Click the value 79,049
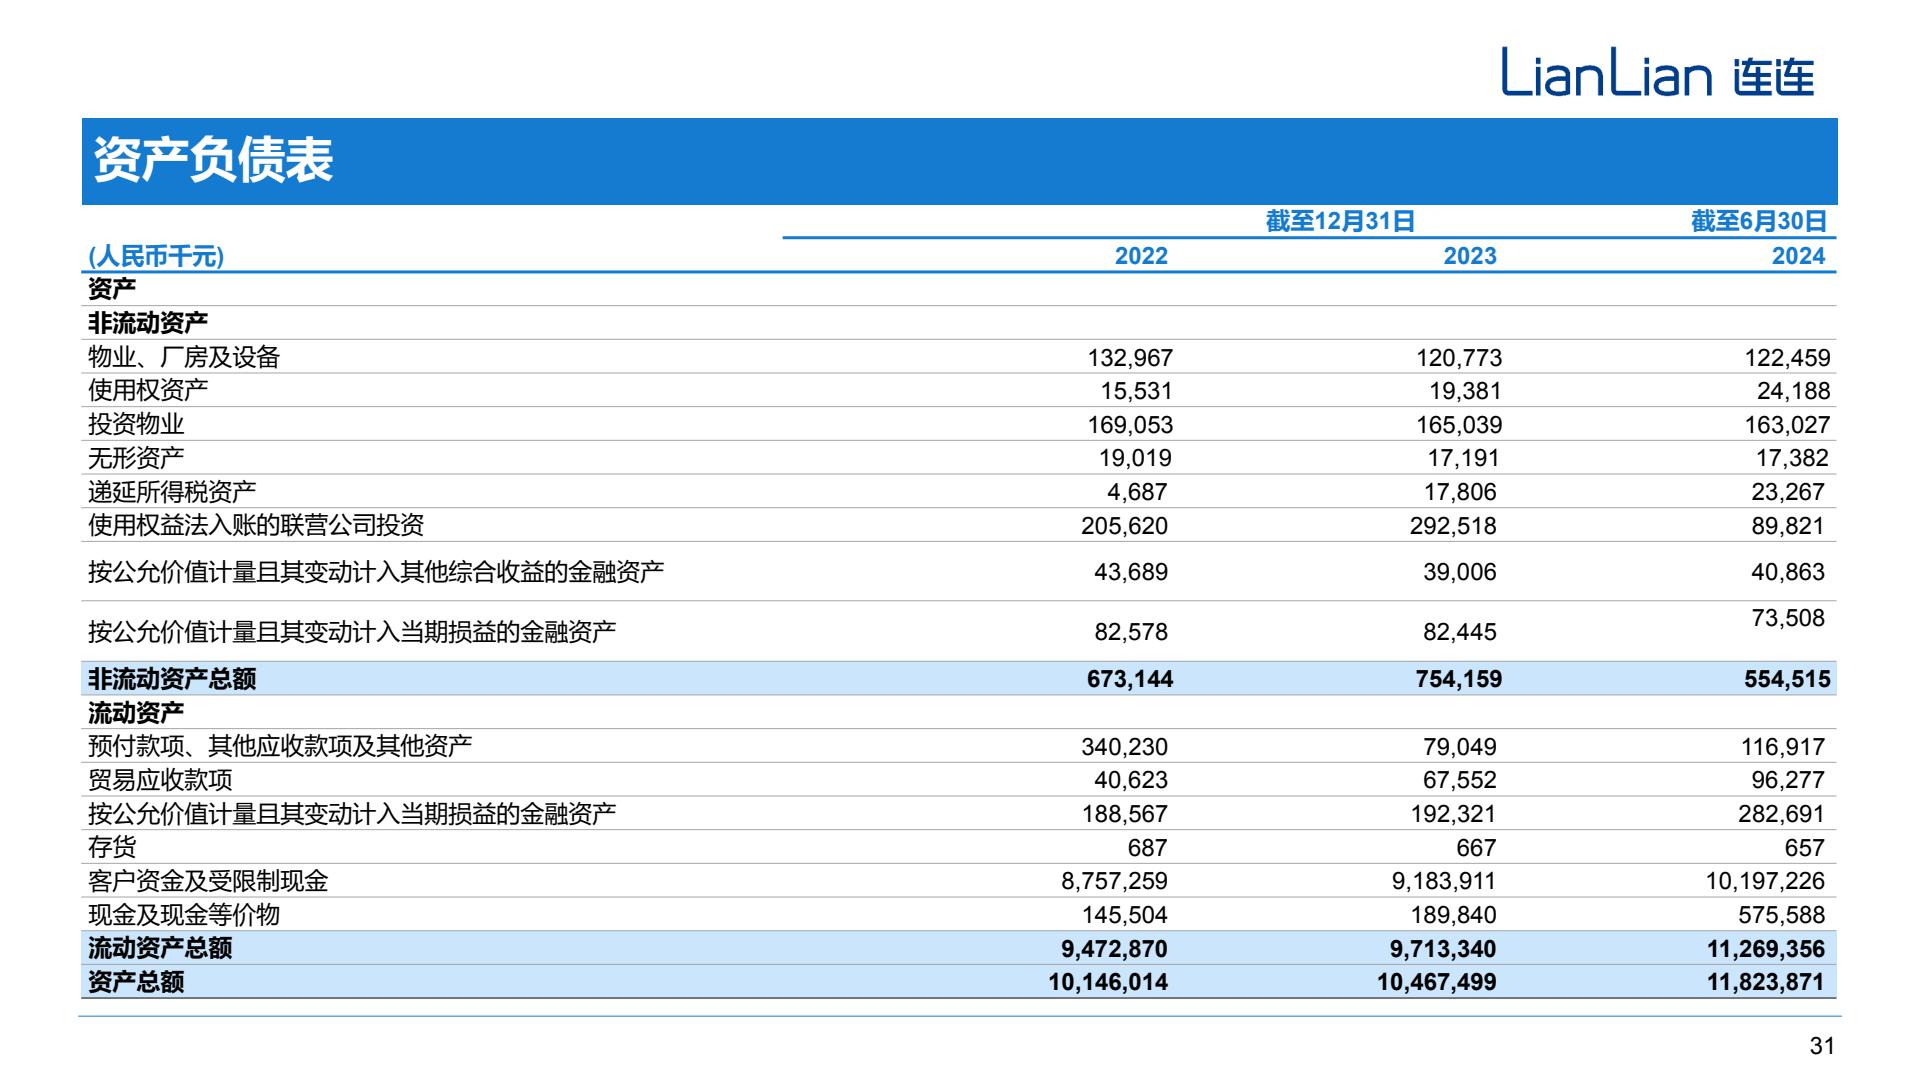The height and width of the screenshot is (1080, 1920). tap(1460, 747)
